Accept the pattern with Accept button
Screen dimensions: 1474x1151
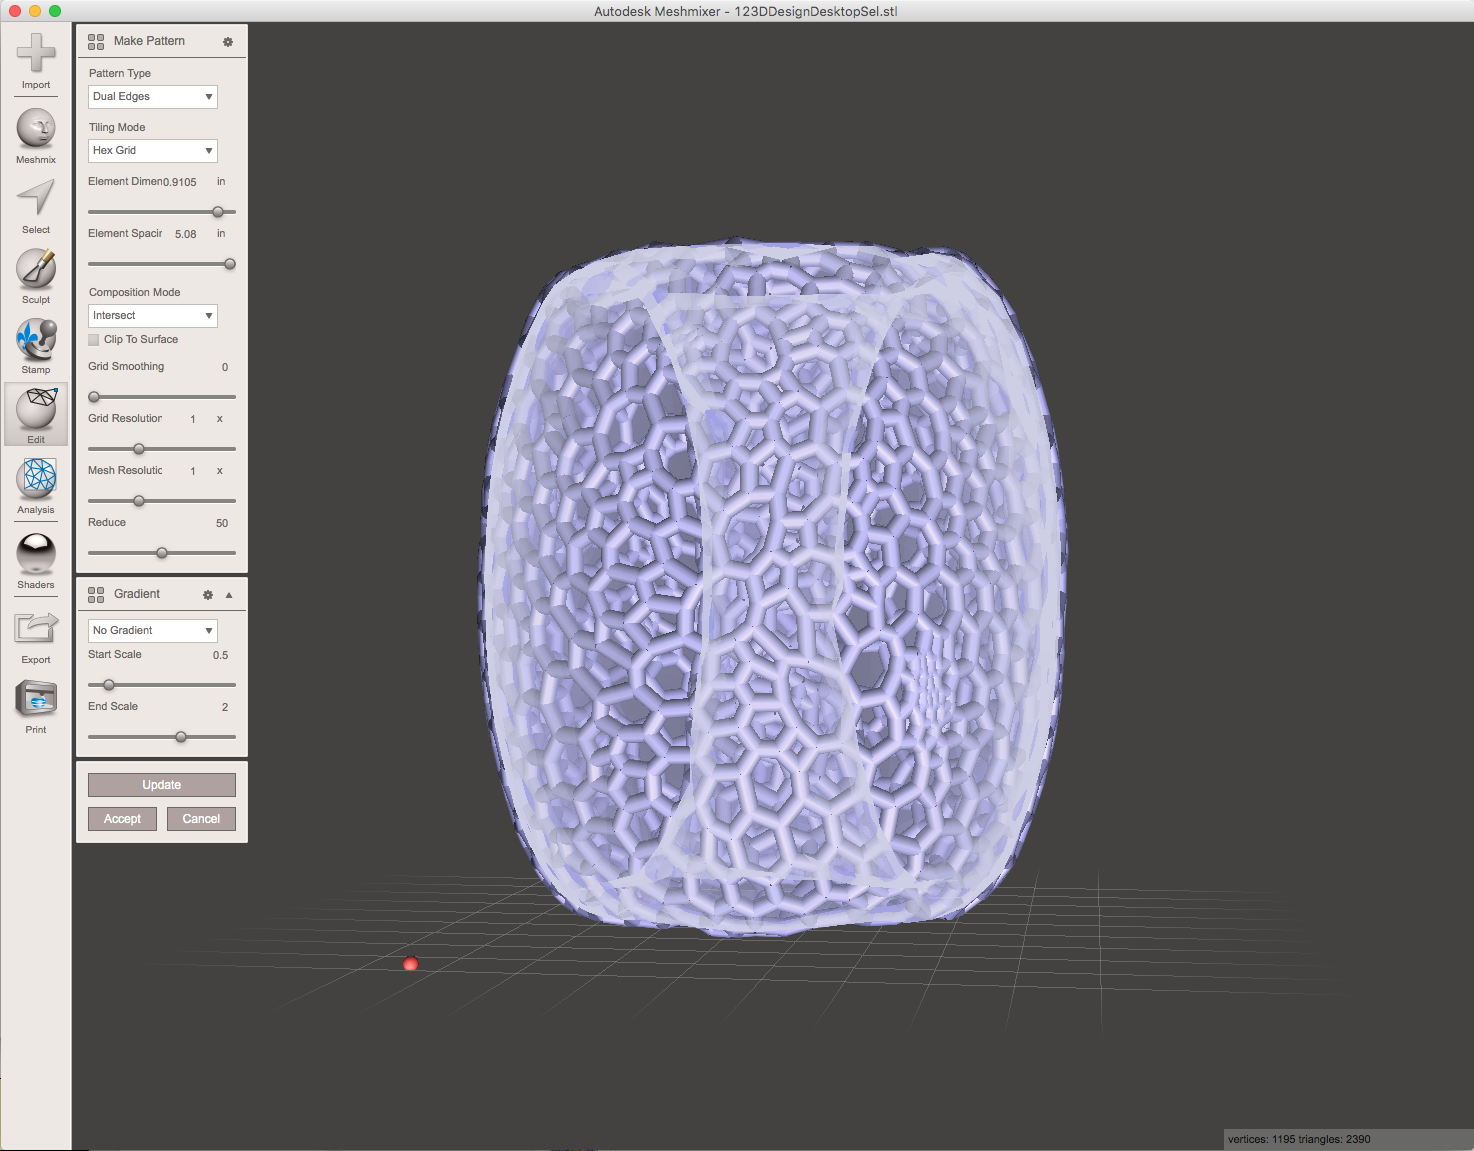pyautogui.click(x=122, y=819)
